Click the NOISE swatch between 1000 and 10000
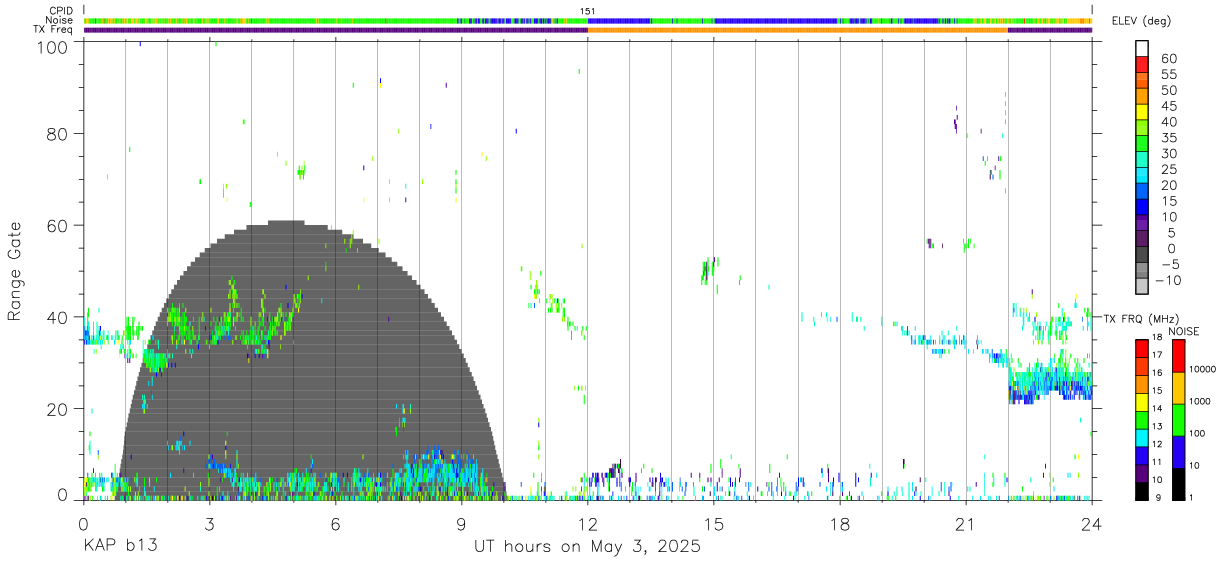This screenshot has width=1228, height=567. coord(1178,387)
